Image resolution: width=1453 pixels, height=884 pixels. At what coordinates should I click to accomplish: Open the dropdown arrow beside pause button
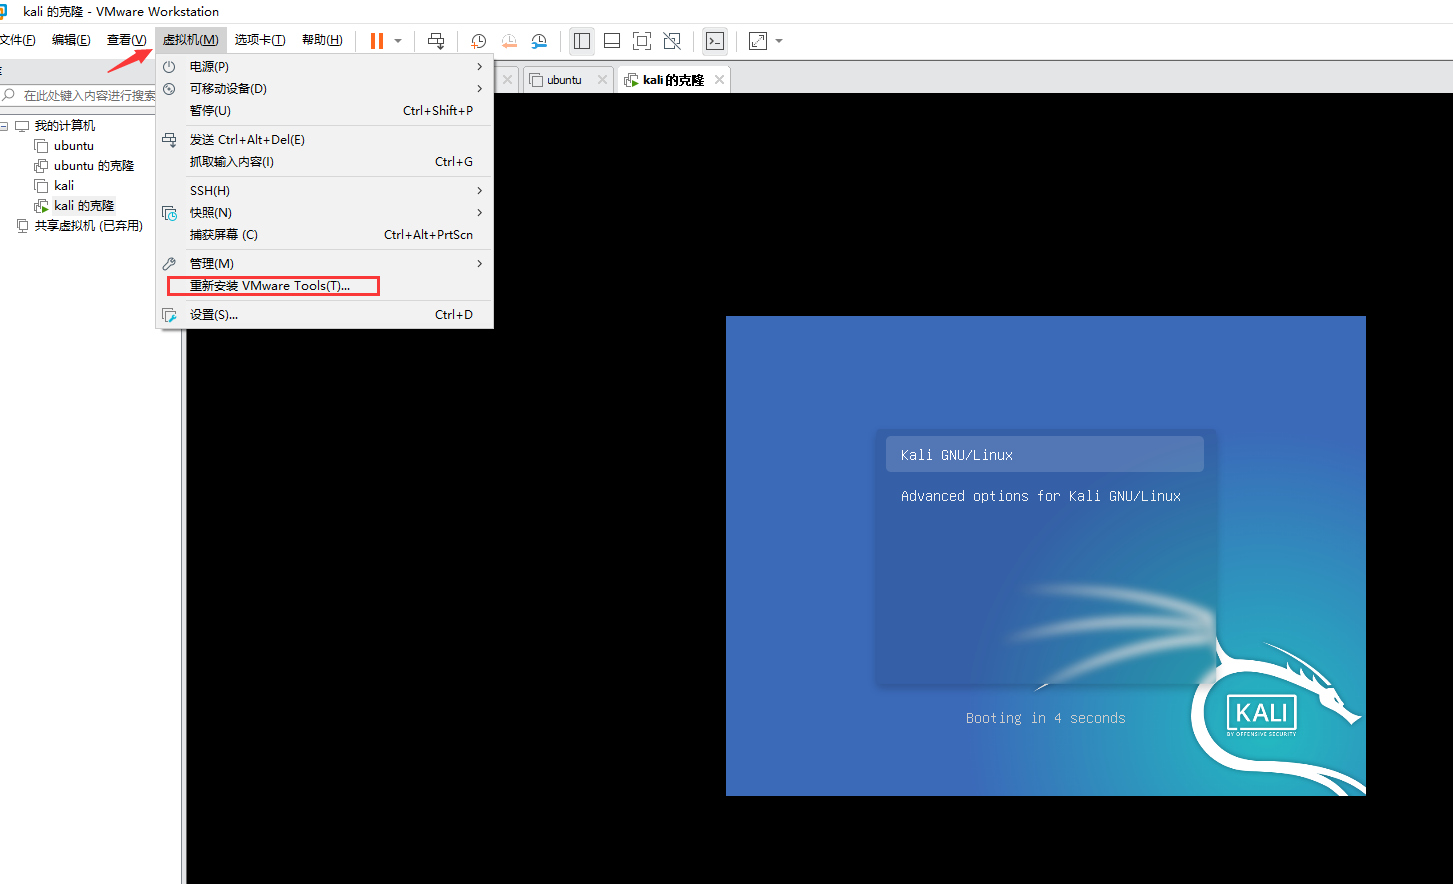[x=398, y=41]
